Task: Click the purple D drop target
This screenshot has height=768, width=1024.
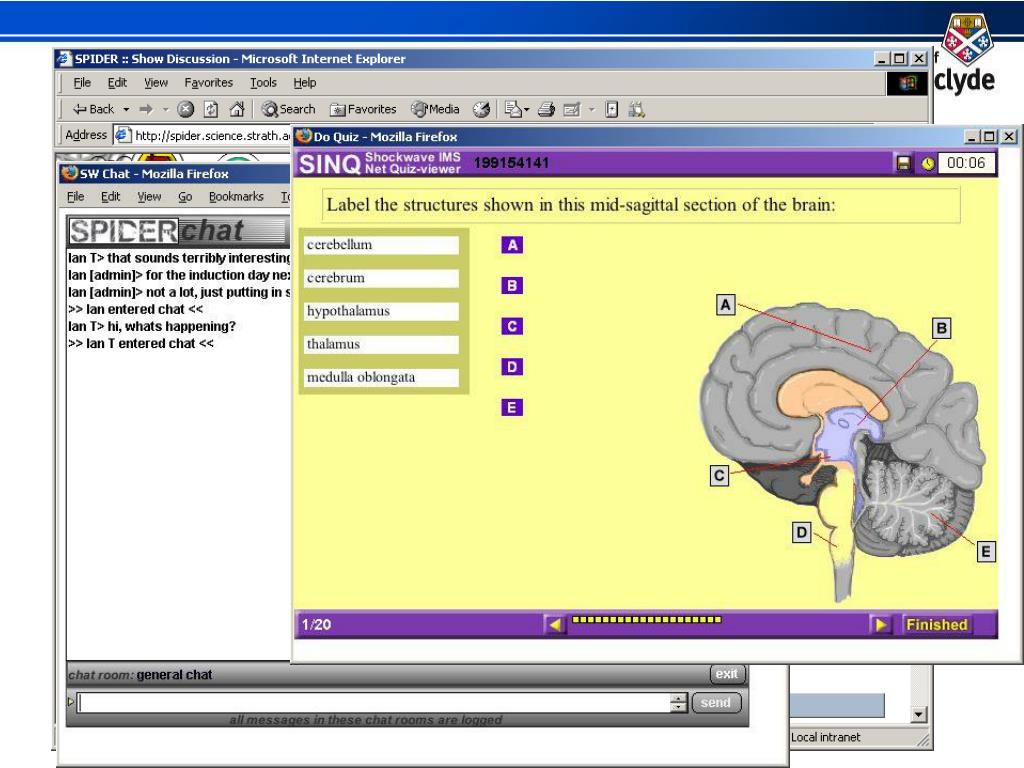Action: pos(512,367)
